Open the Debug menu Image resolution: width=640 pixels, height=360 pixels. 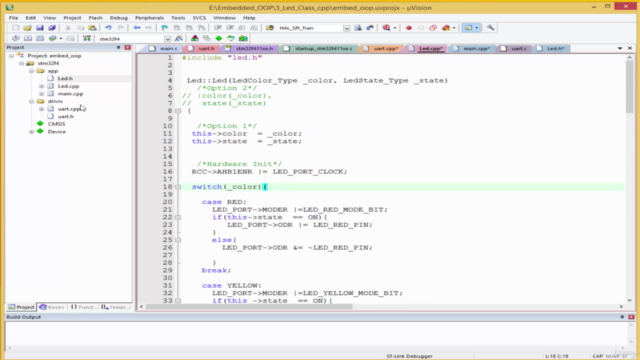[119, 18]
